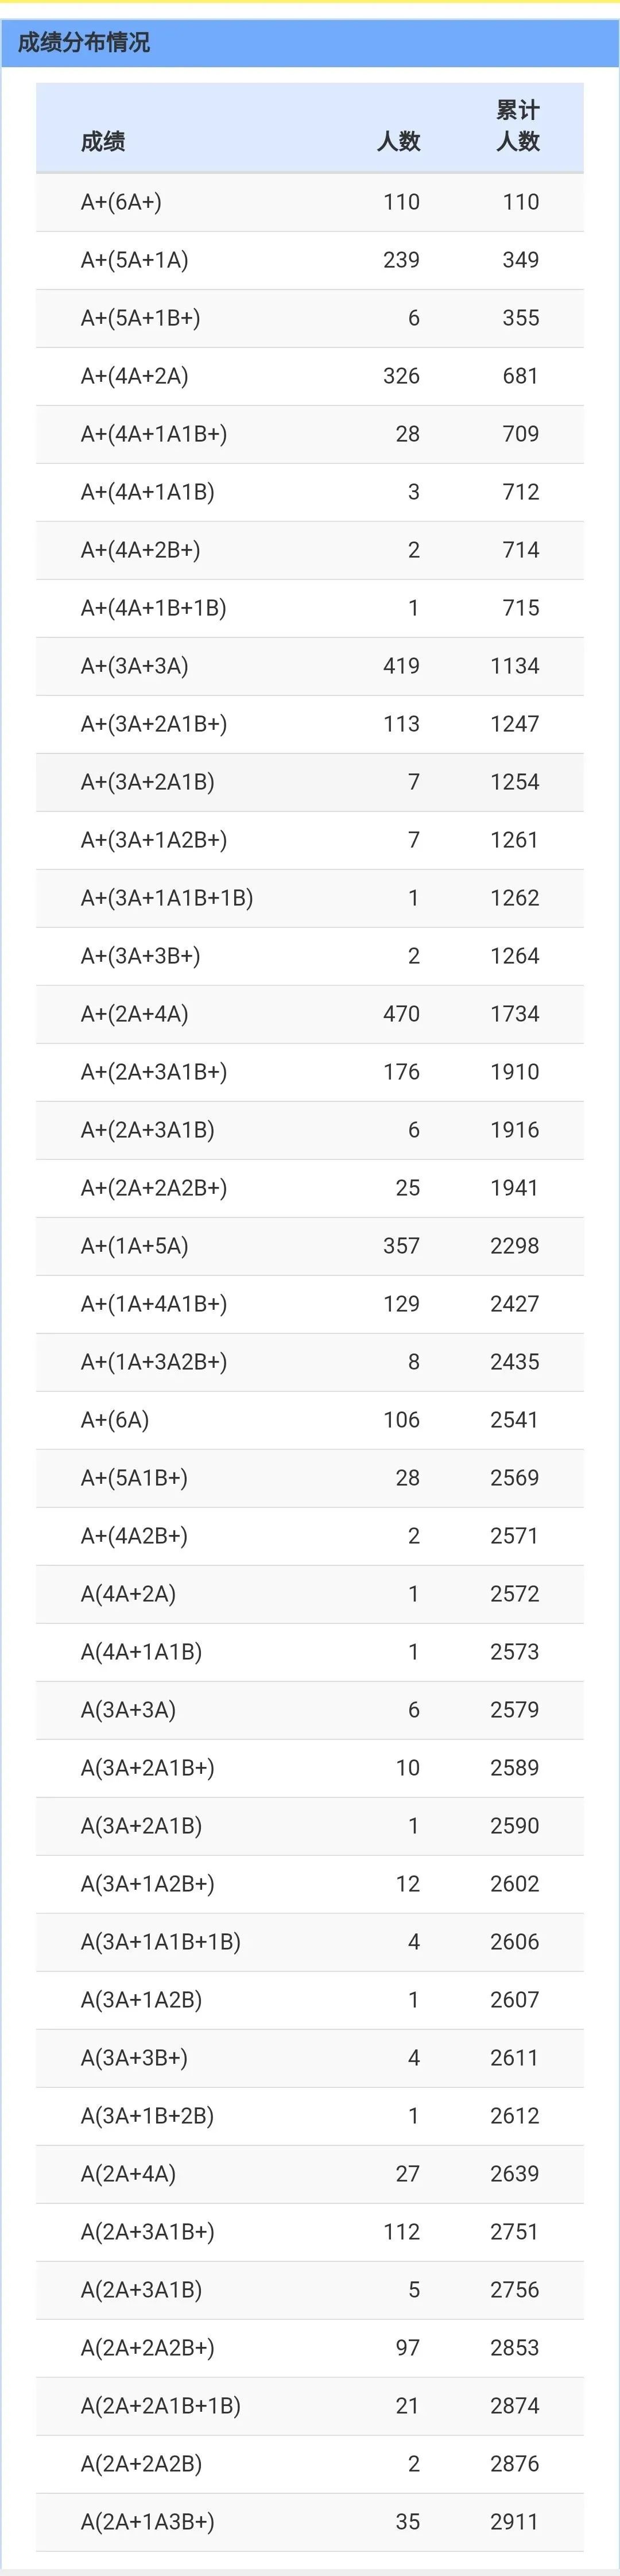Click the A+(6A) grade row
Screen dimensions: 620x2576
coord(310,1420)
